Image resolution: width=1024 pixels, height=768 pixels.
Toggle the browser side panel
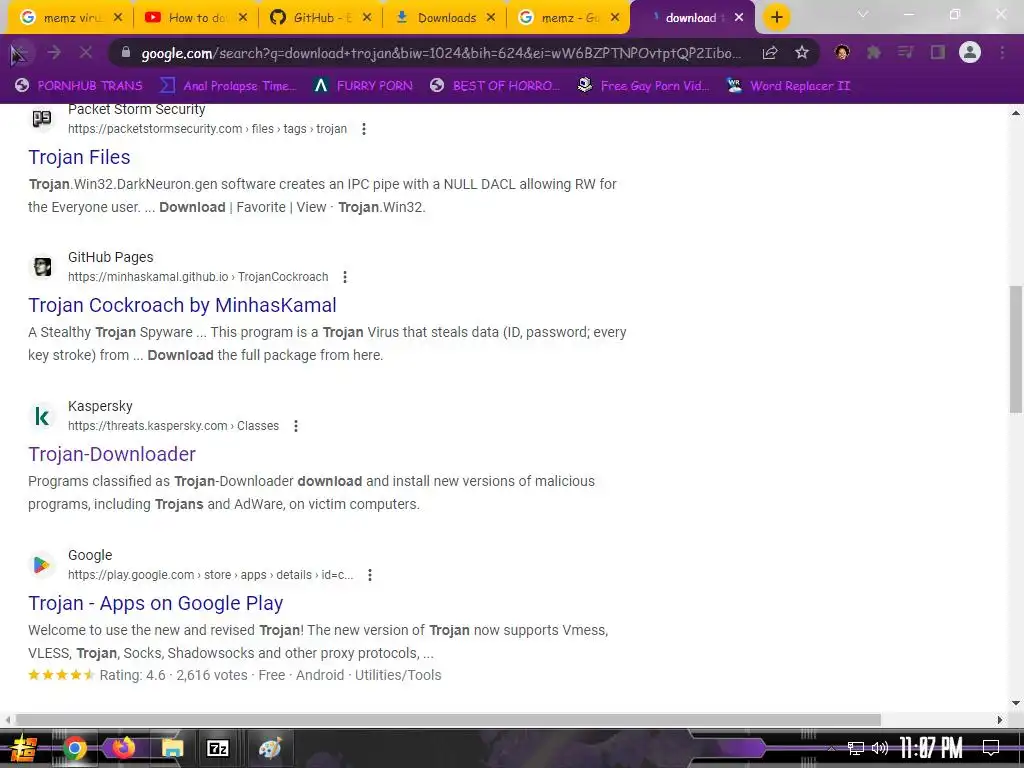point(938,52)
